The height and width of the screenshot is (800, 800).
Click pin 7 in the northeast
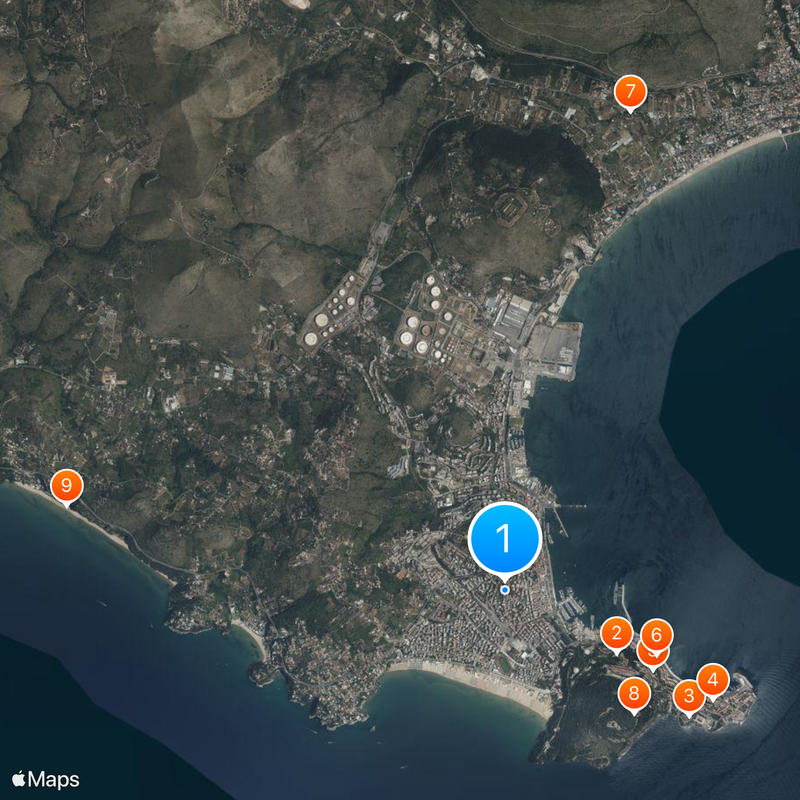click(629, 92)
